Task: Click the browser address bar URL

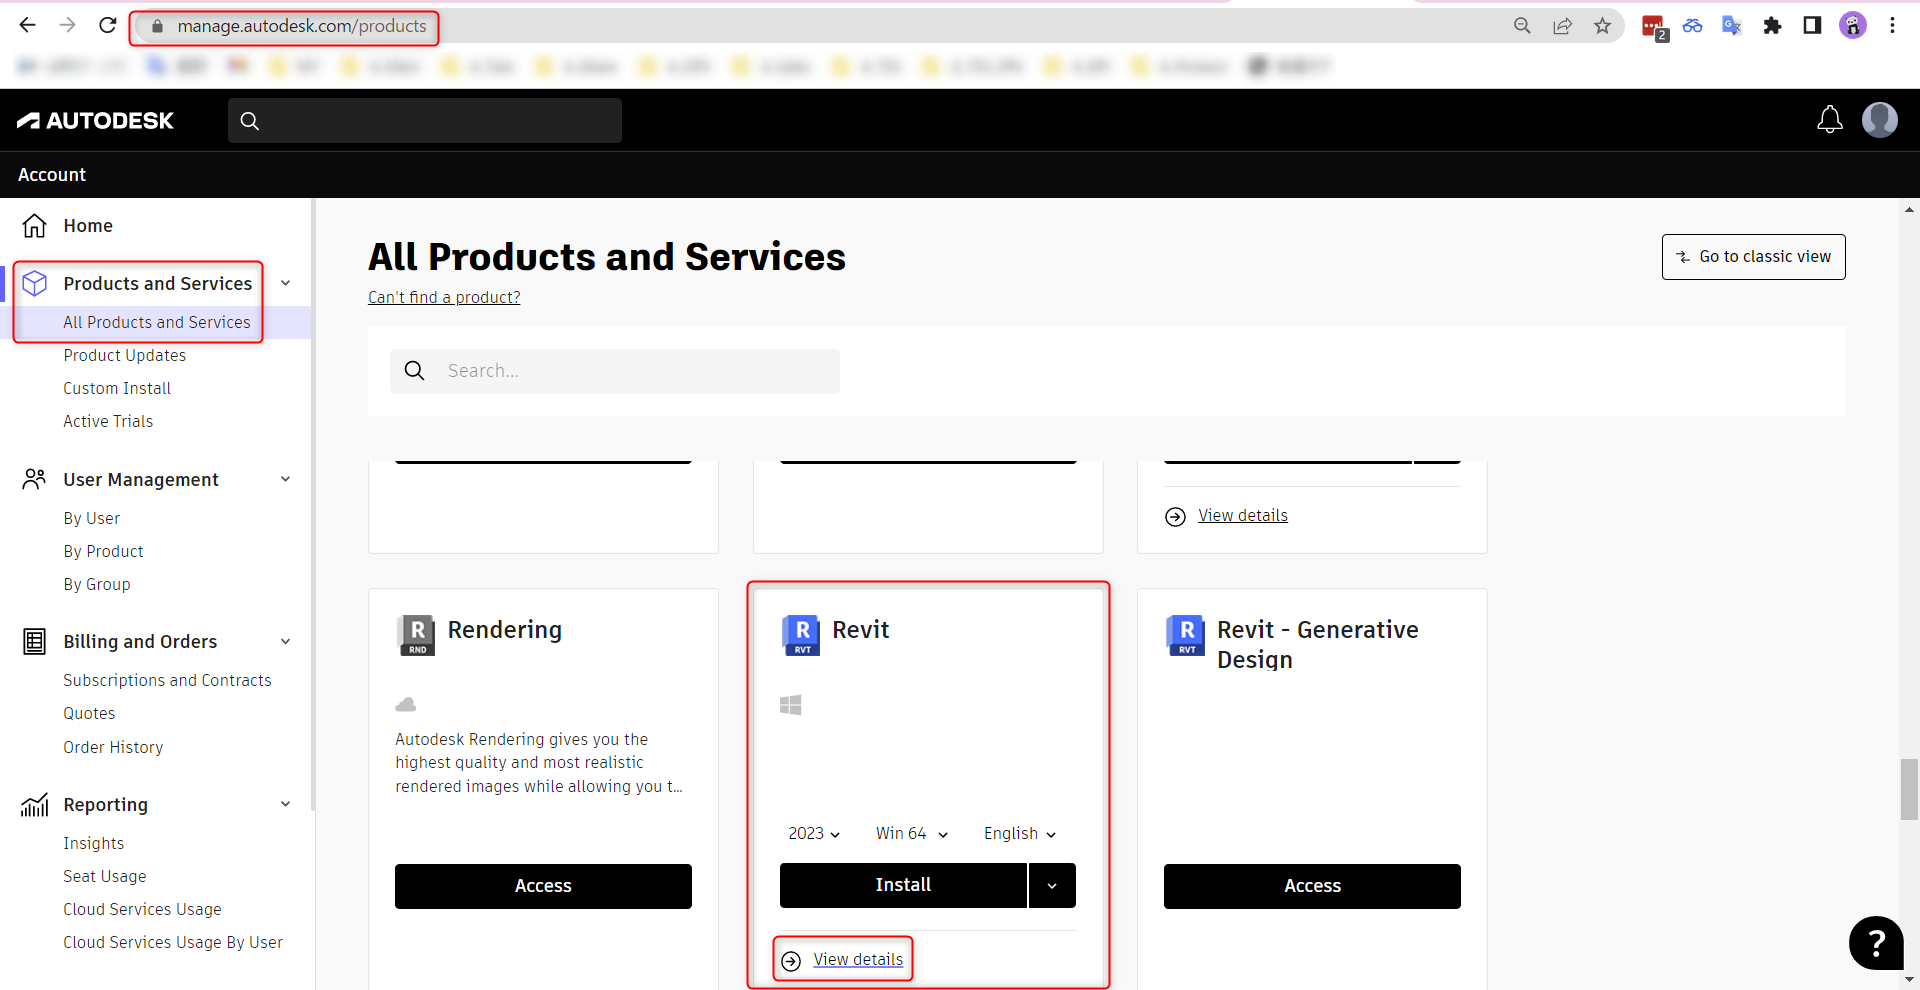Action: pyautogui.click(x=302, y=26)
